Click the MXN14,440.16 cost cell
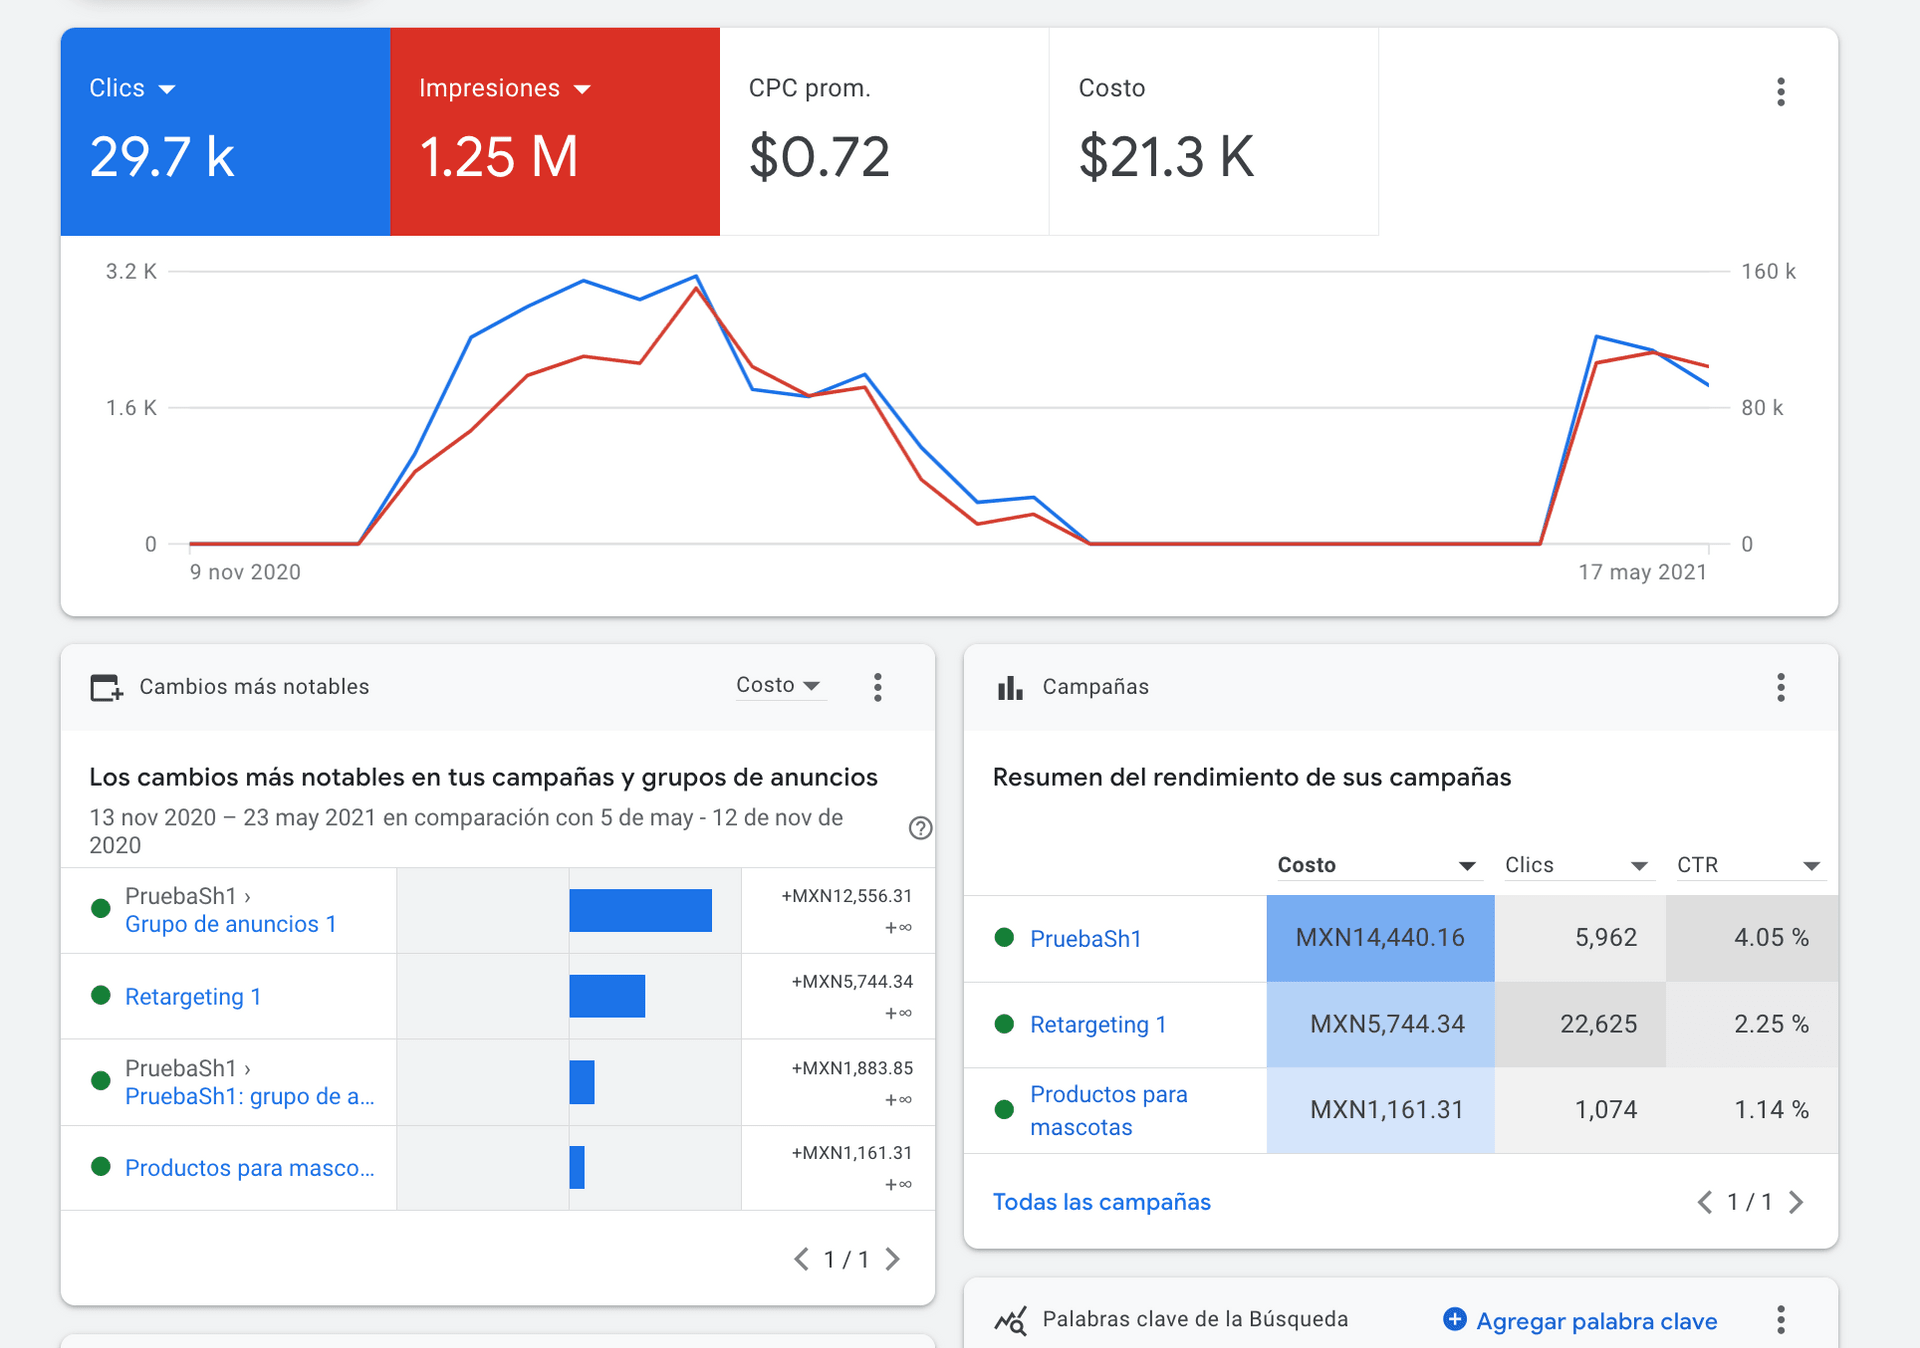1920x1348 pixels. click(x=1380, y=938)
